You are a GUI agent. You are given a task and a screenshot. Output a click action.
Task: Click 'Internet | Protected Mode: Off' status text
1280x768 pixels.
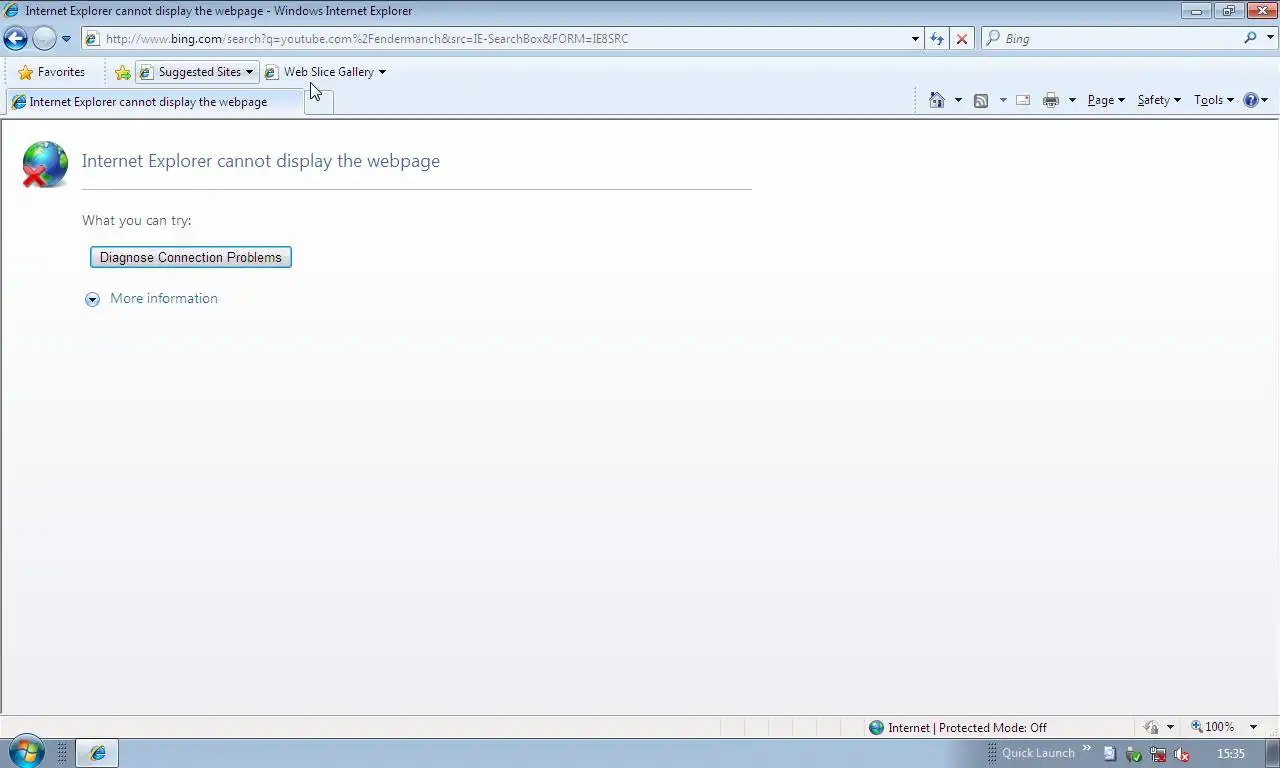pyautogui.click(x=967, y=727)
